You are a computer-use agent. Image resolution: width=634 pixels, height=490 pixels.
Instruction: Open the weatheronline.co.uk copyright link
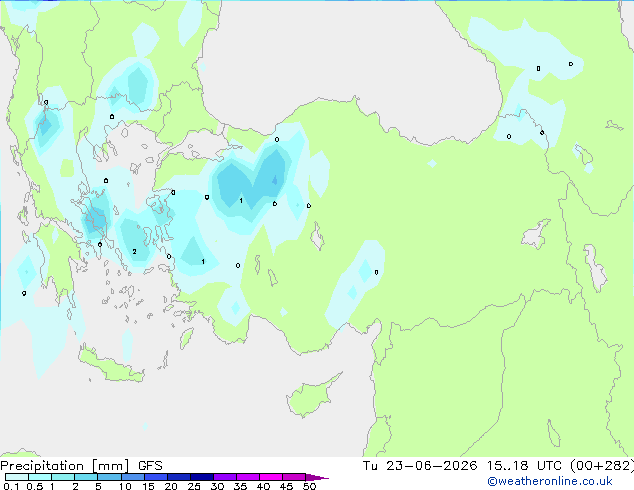tap(549, 481)
